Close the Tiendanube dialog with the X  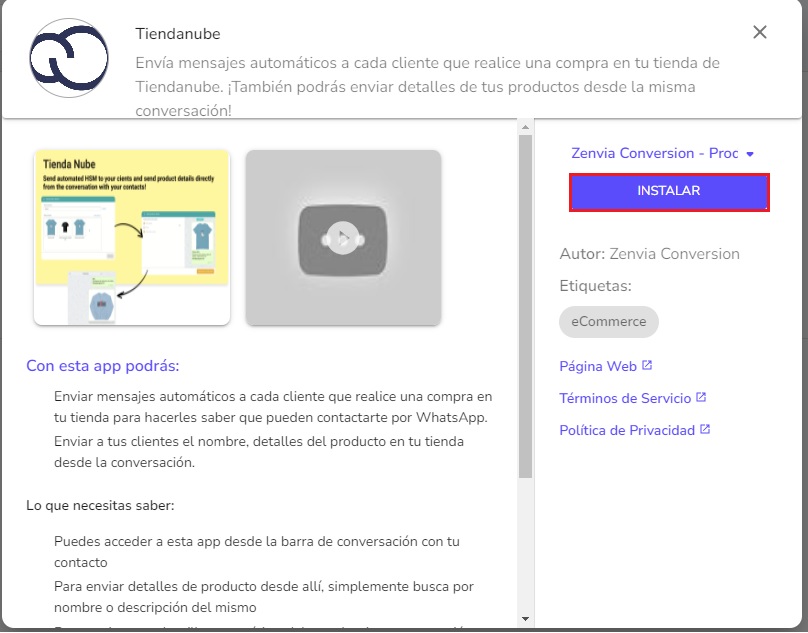coord(760,32)
